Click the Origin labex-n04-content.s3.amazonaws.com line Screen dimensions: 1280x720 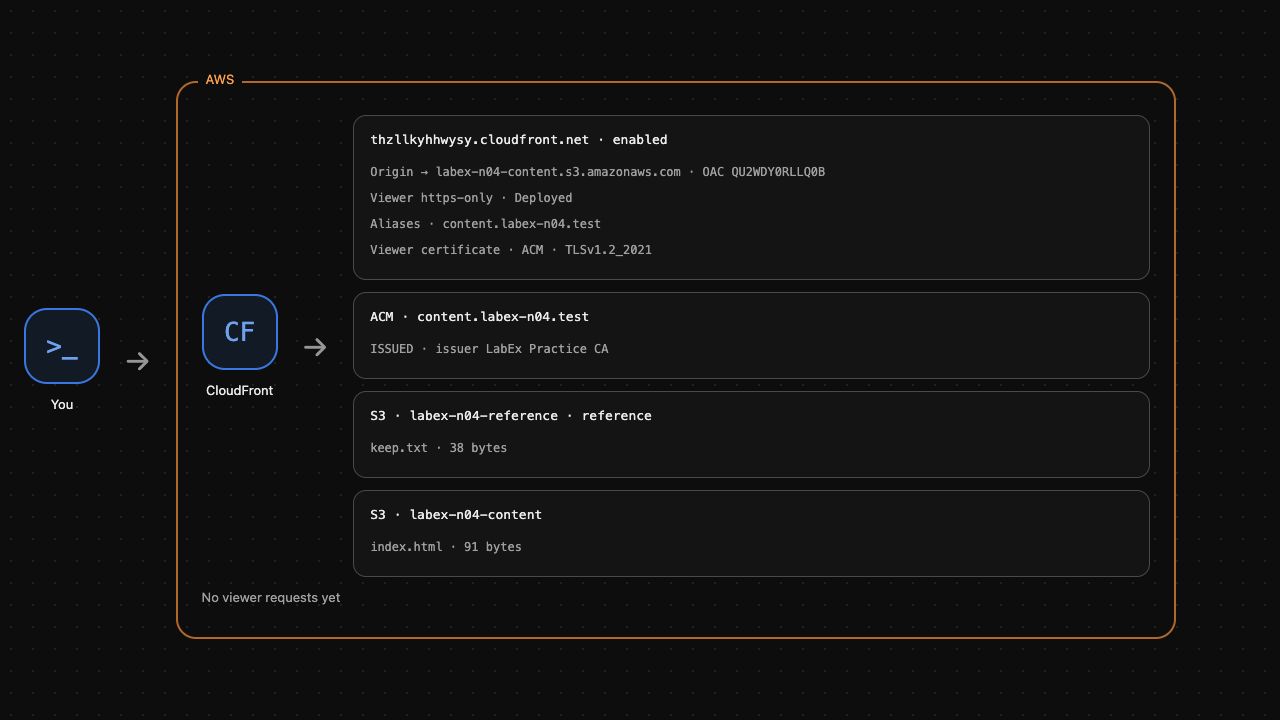598,172
